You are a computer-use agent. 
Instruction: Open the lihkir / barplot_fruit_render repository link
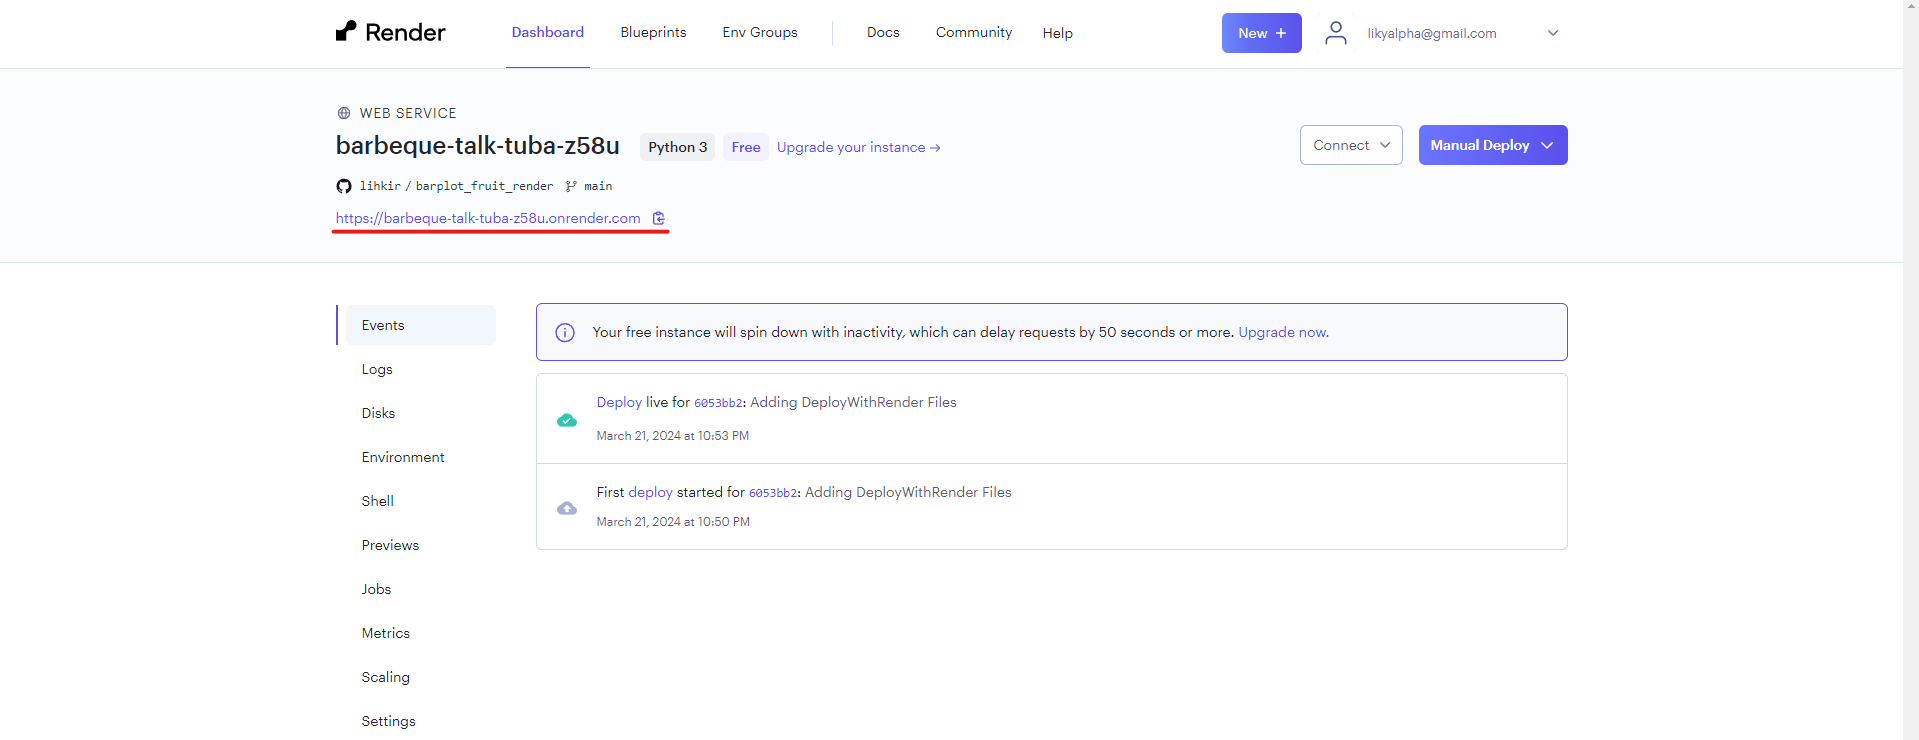456,186
